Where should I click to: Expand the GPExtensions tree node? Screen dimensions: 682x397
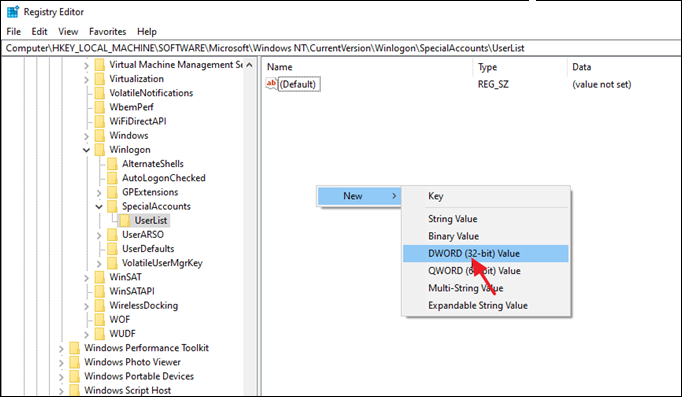[99, 193]
